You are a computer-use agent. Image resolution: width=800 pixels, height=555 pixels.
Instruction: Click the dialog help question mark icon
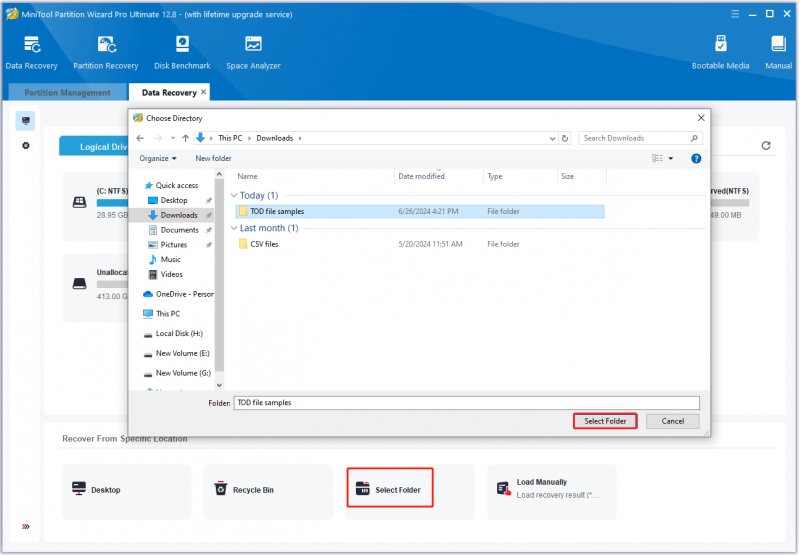tap(695, 159)
